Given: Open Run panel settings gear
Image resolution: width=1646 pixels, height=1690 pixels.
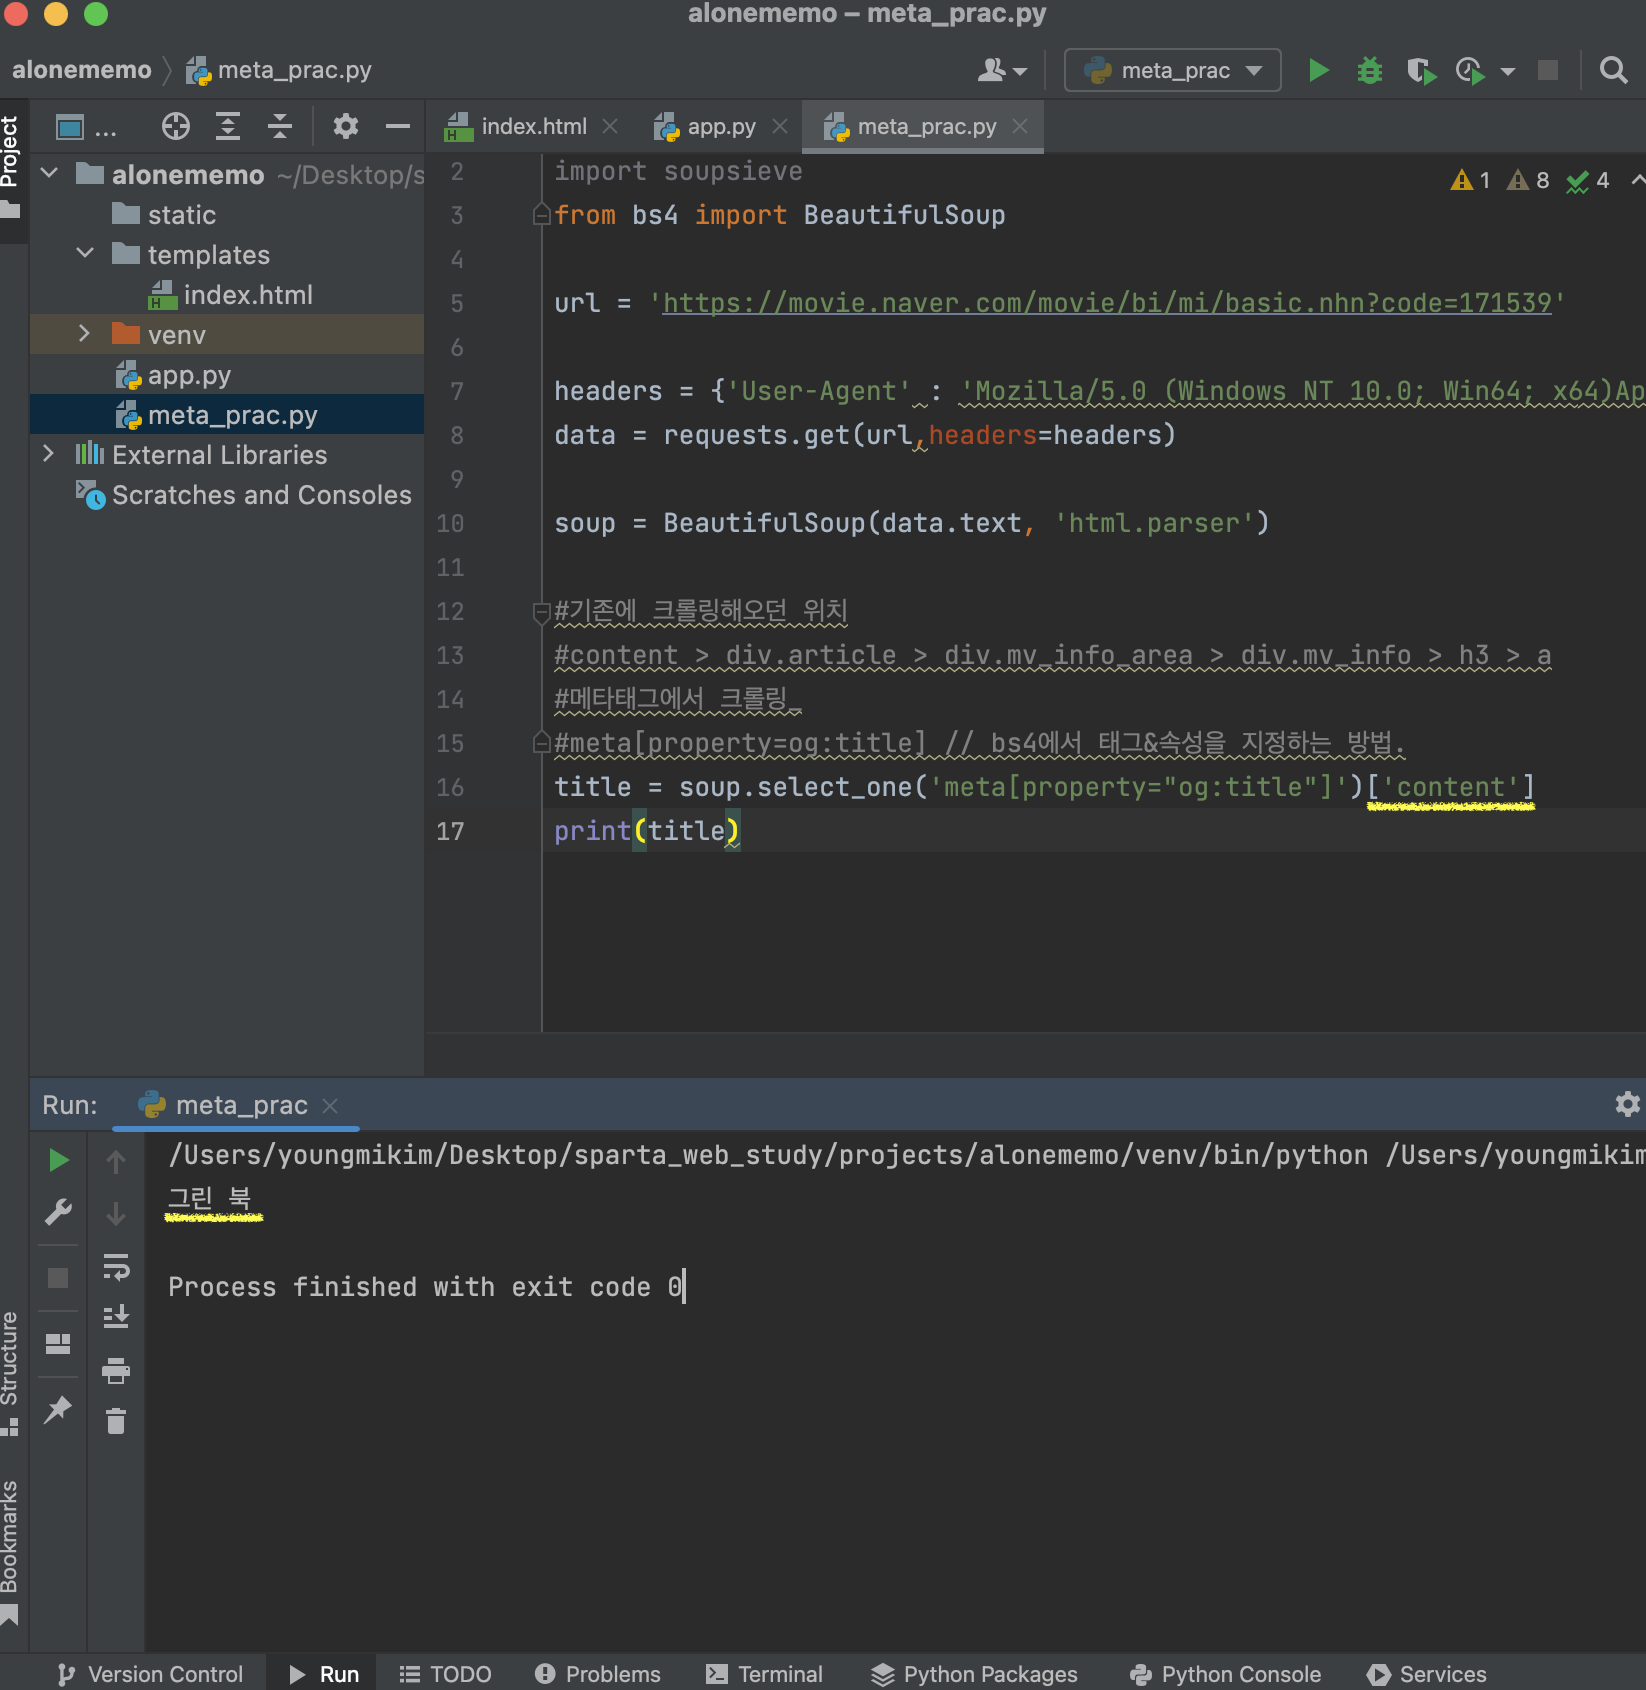Looking at the screenshot, I should pos(1627,1104).
